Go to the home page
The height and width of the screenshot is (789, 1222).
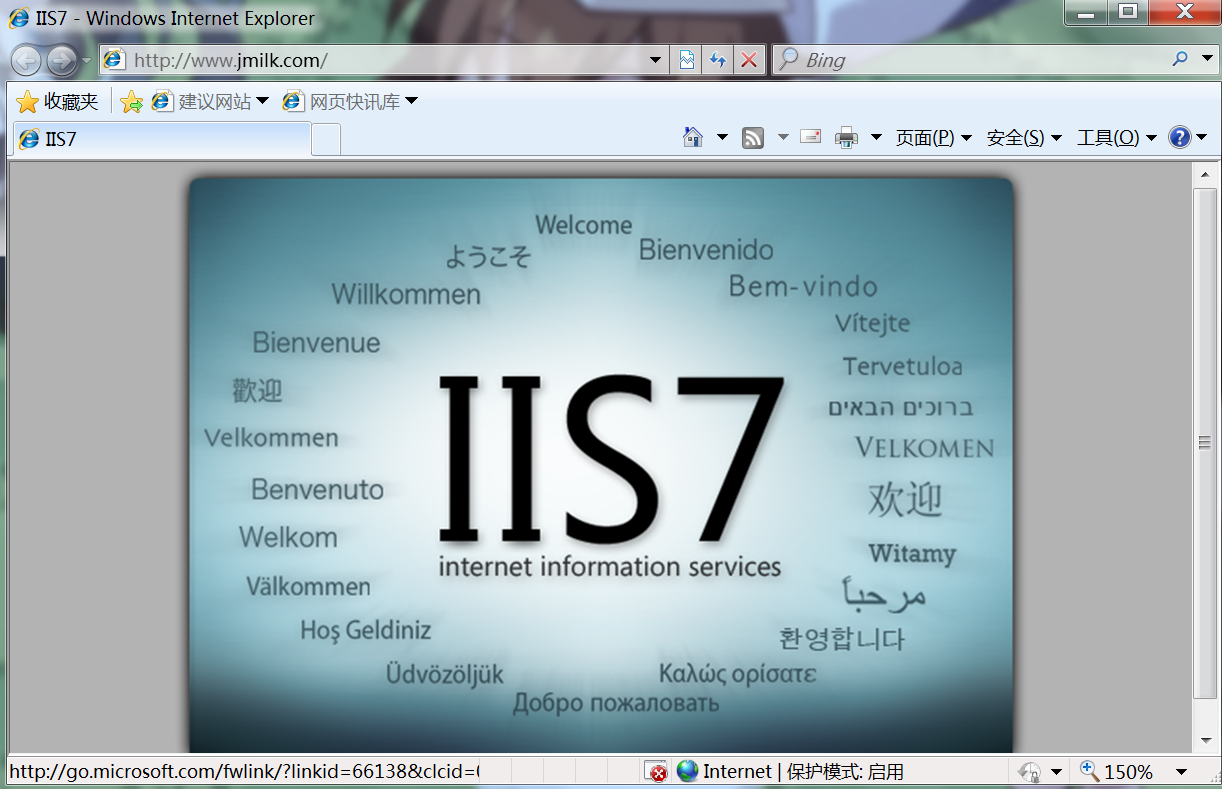pos(693,137)
